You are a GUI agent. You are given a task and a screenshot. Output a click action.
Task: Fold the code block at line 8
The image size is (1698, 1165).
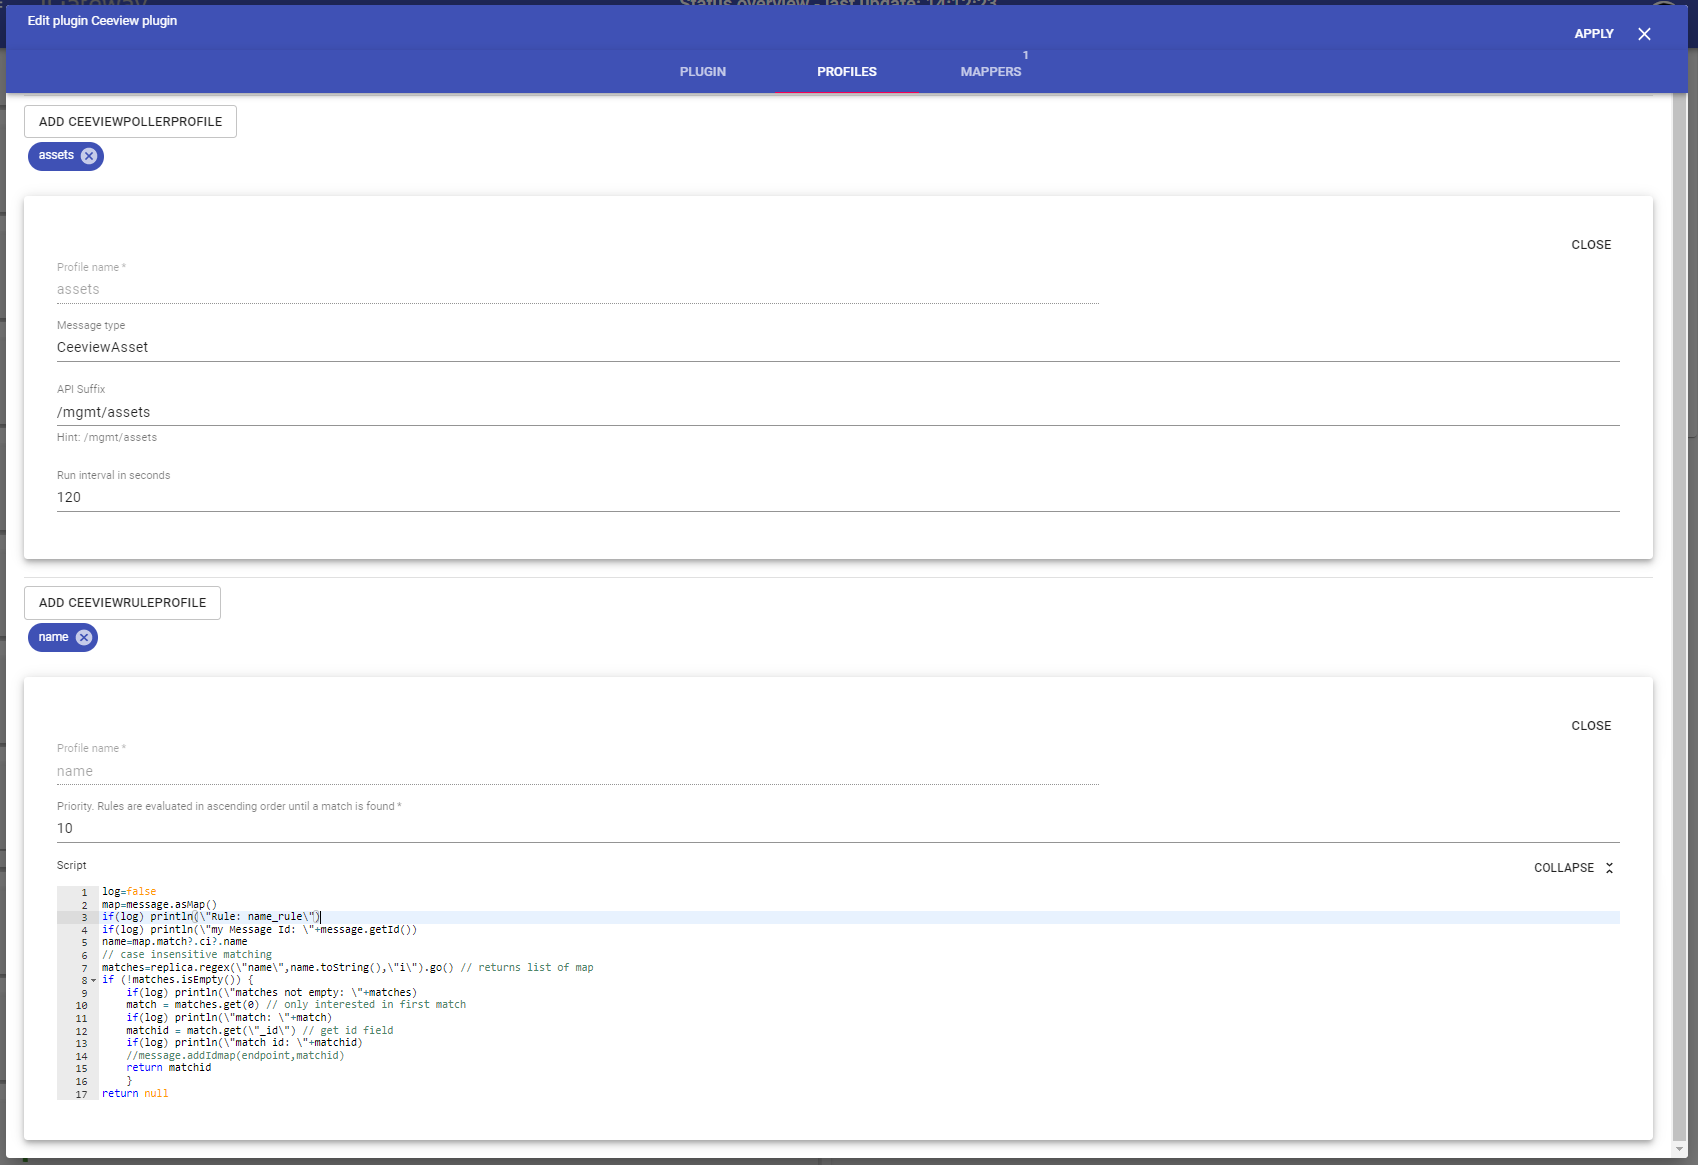(94, 980)
